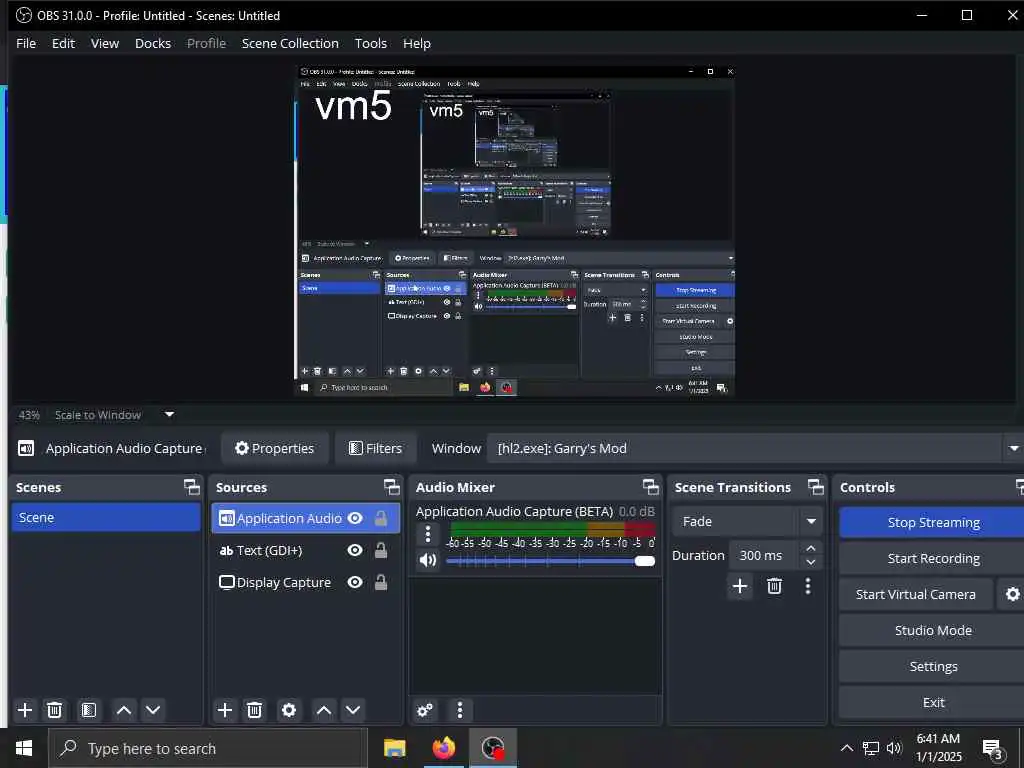Open the View menu
The image size is (1024, 768).
[104, 43]
